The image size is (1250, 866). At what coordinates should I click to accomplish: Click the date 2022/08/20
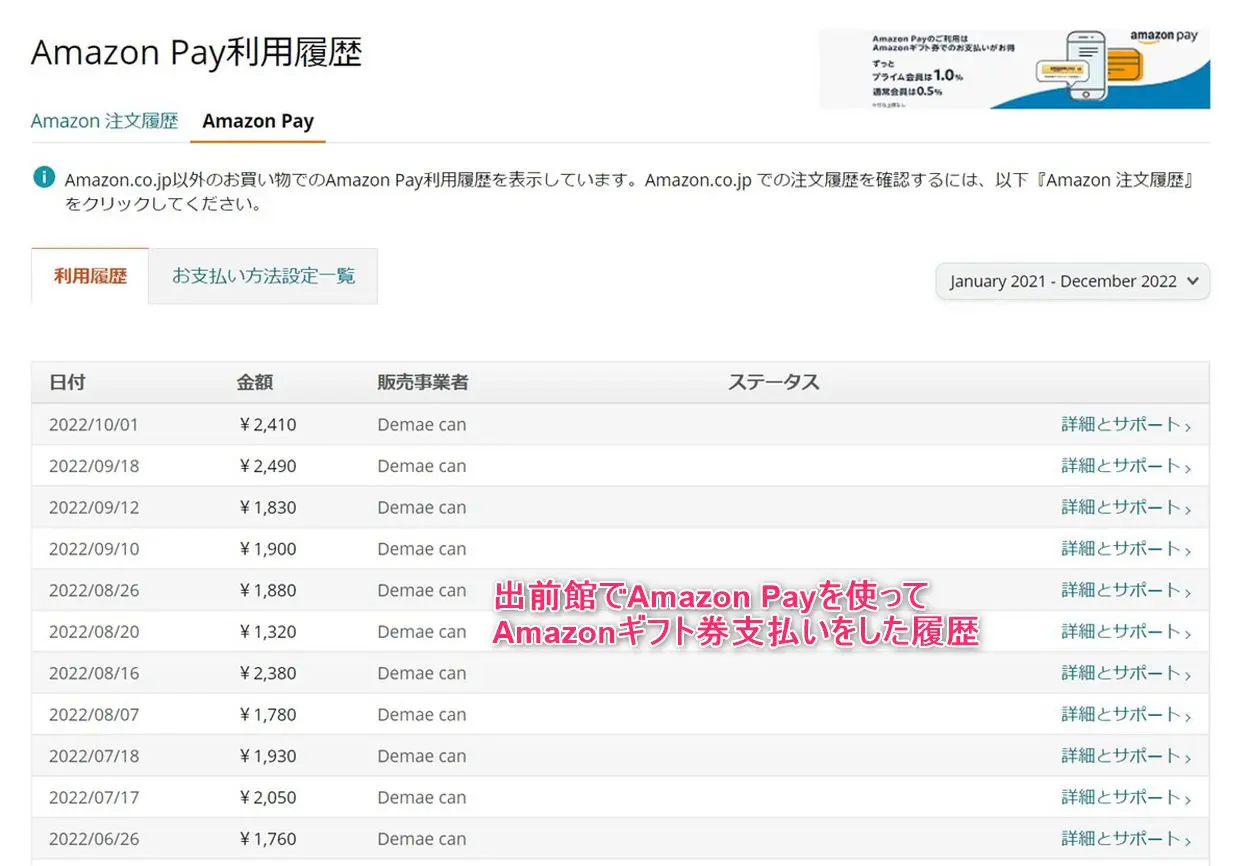[x=94, y=632]
